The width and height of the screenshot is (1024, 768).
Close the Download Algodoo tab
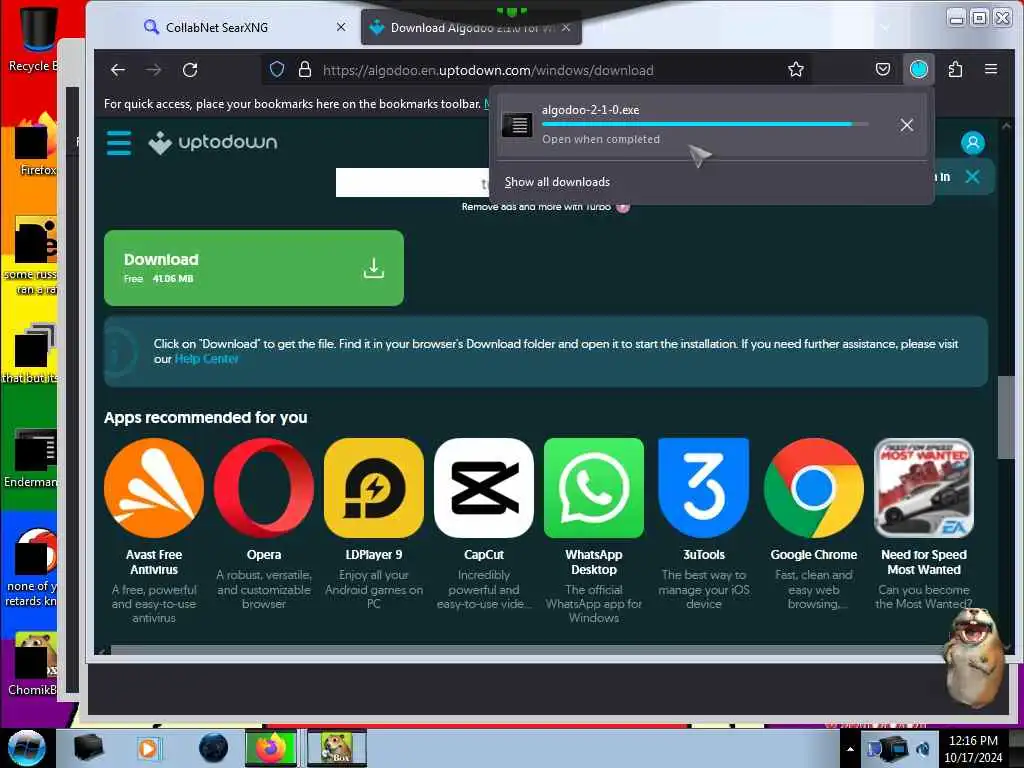pos(566,27)
